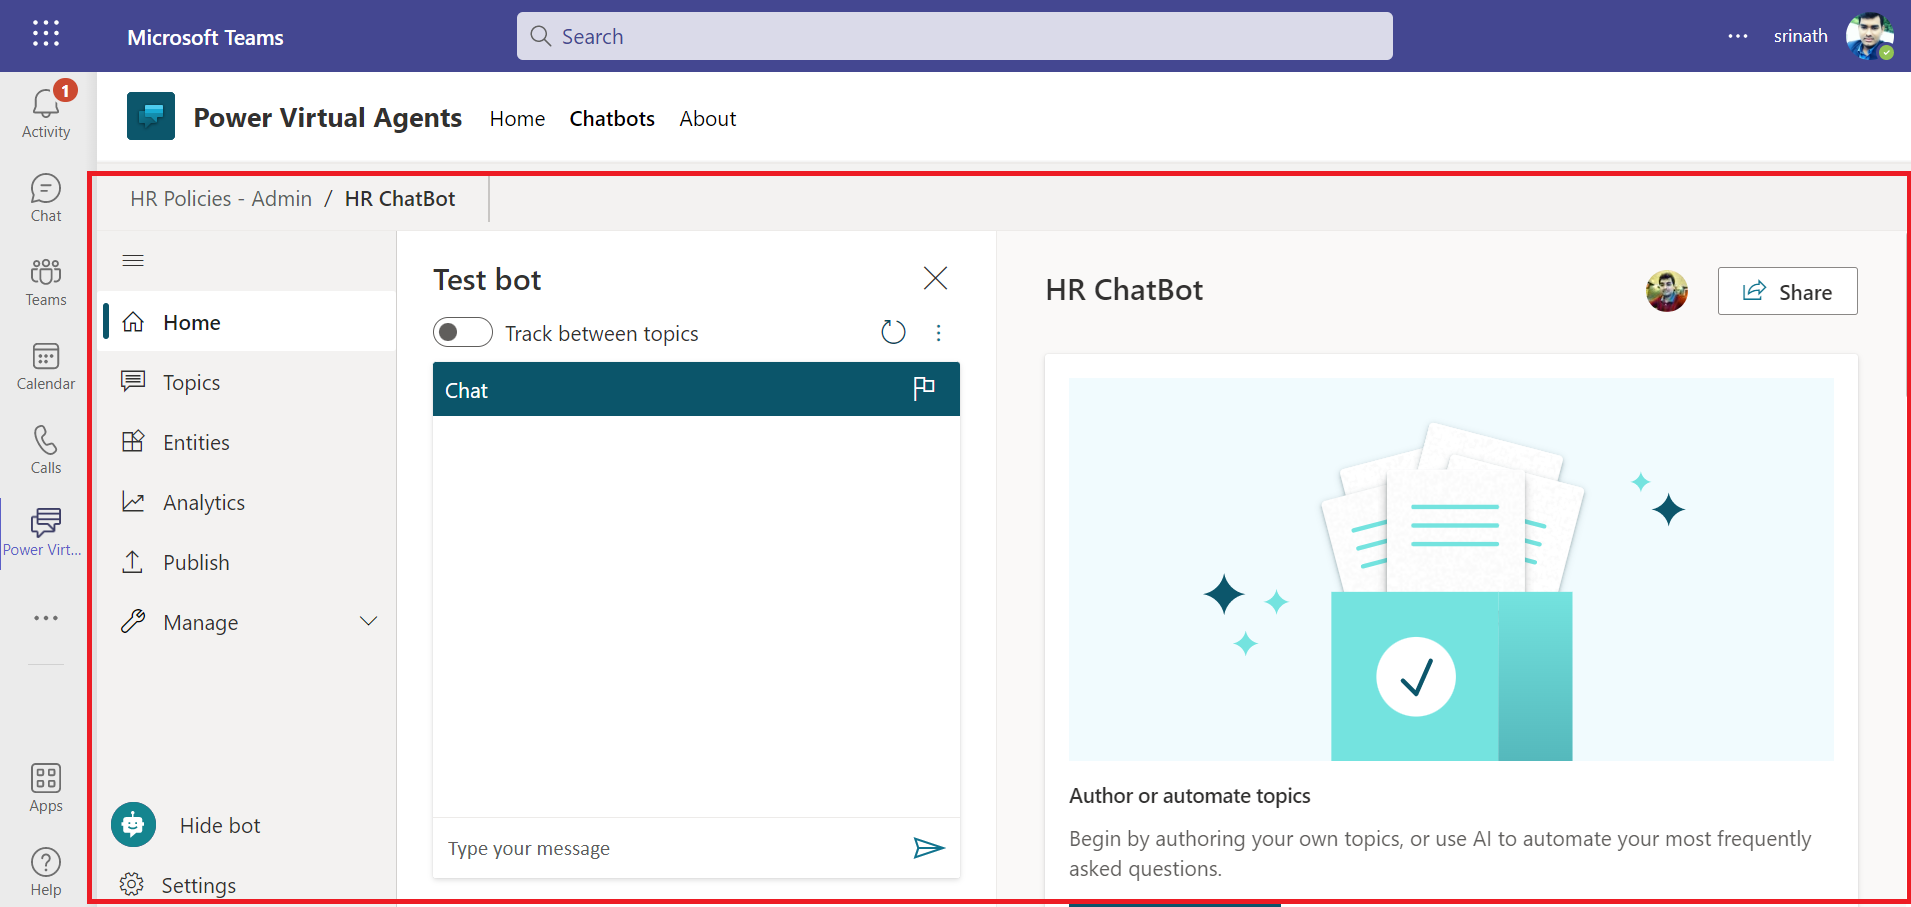1911x907 pixels.
Task: Open the Teams app launcher grid
Action: 46,34
